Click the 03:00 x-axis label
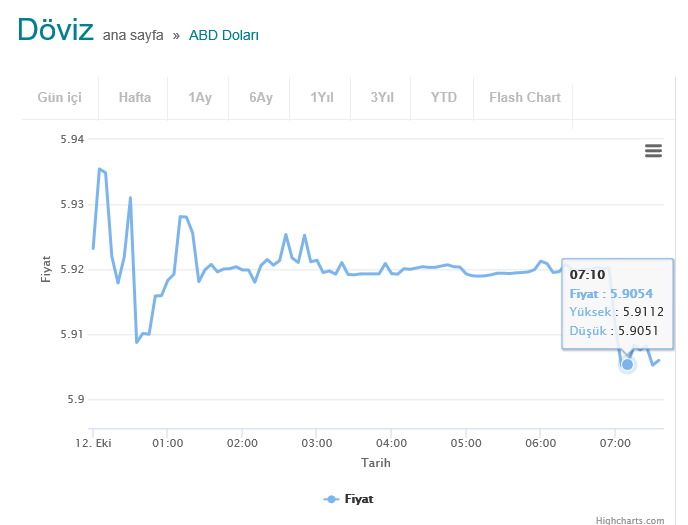The image size is (688, 525). click(x=317, y=442)
